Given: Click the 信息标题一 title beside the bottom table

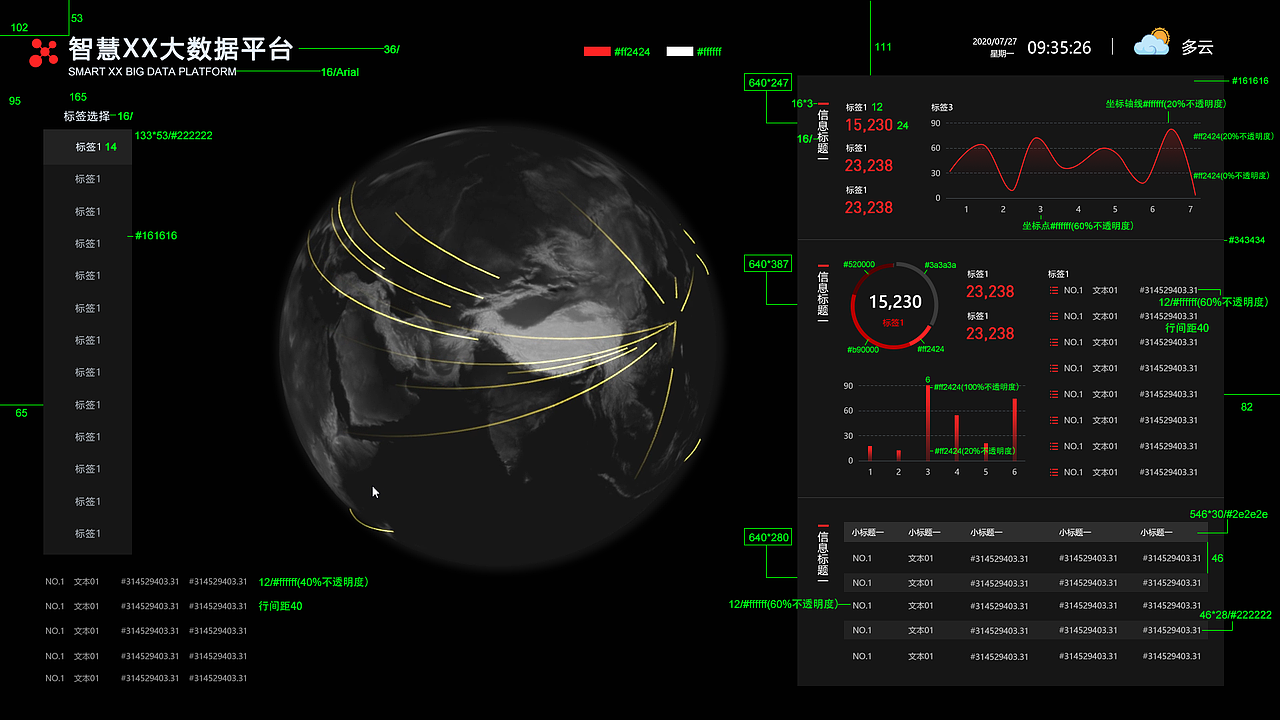Looking at the screenshot, I should tap(823, 556).
